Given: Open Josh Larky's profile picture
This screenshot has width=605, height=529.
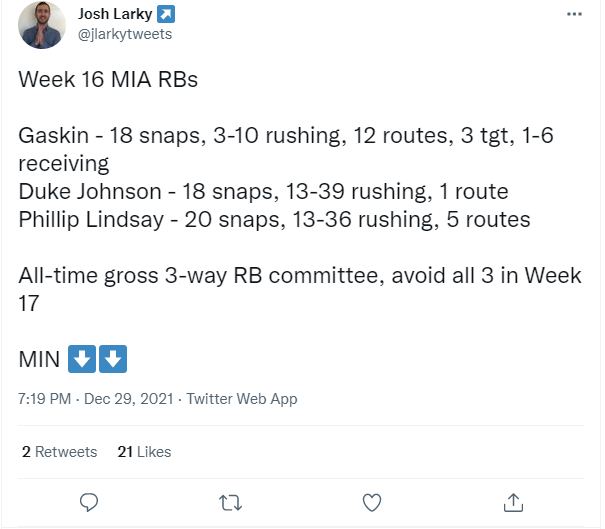Looking at the screenshot, I should pos(42,25).
